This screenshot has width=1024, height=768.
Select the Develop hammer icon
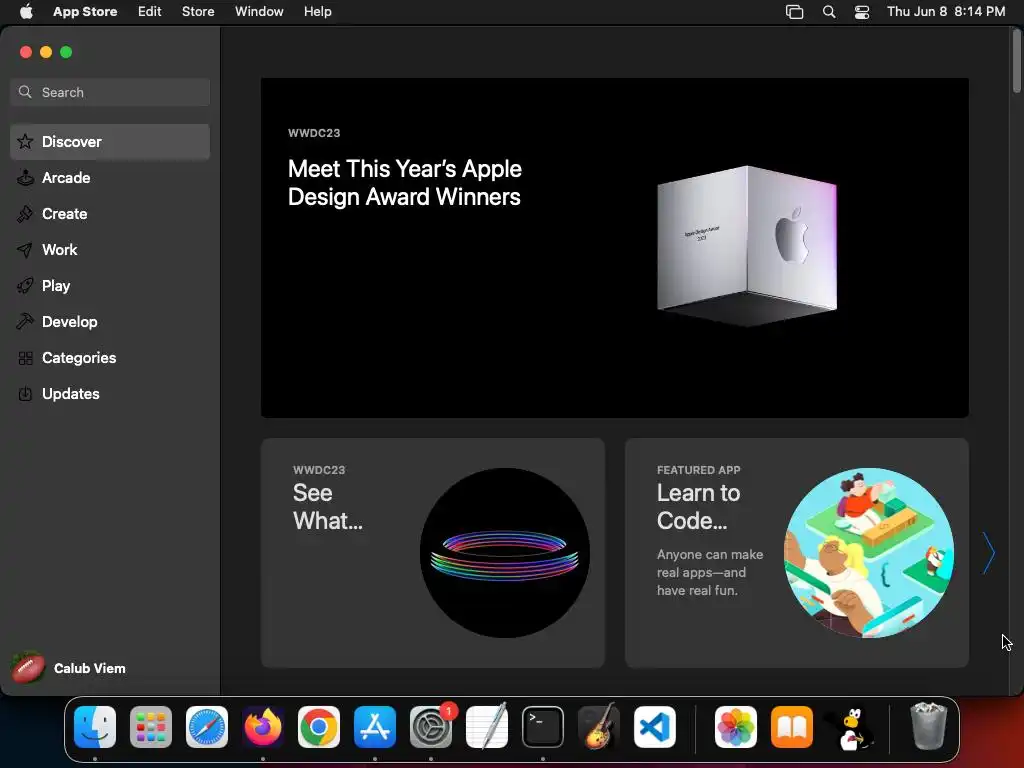coord(25,321)
